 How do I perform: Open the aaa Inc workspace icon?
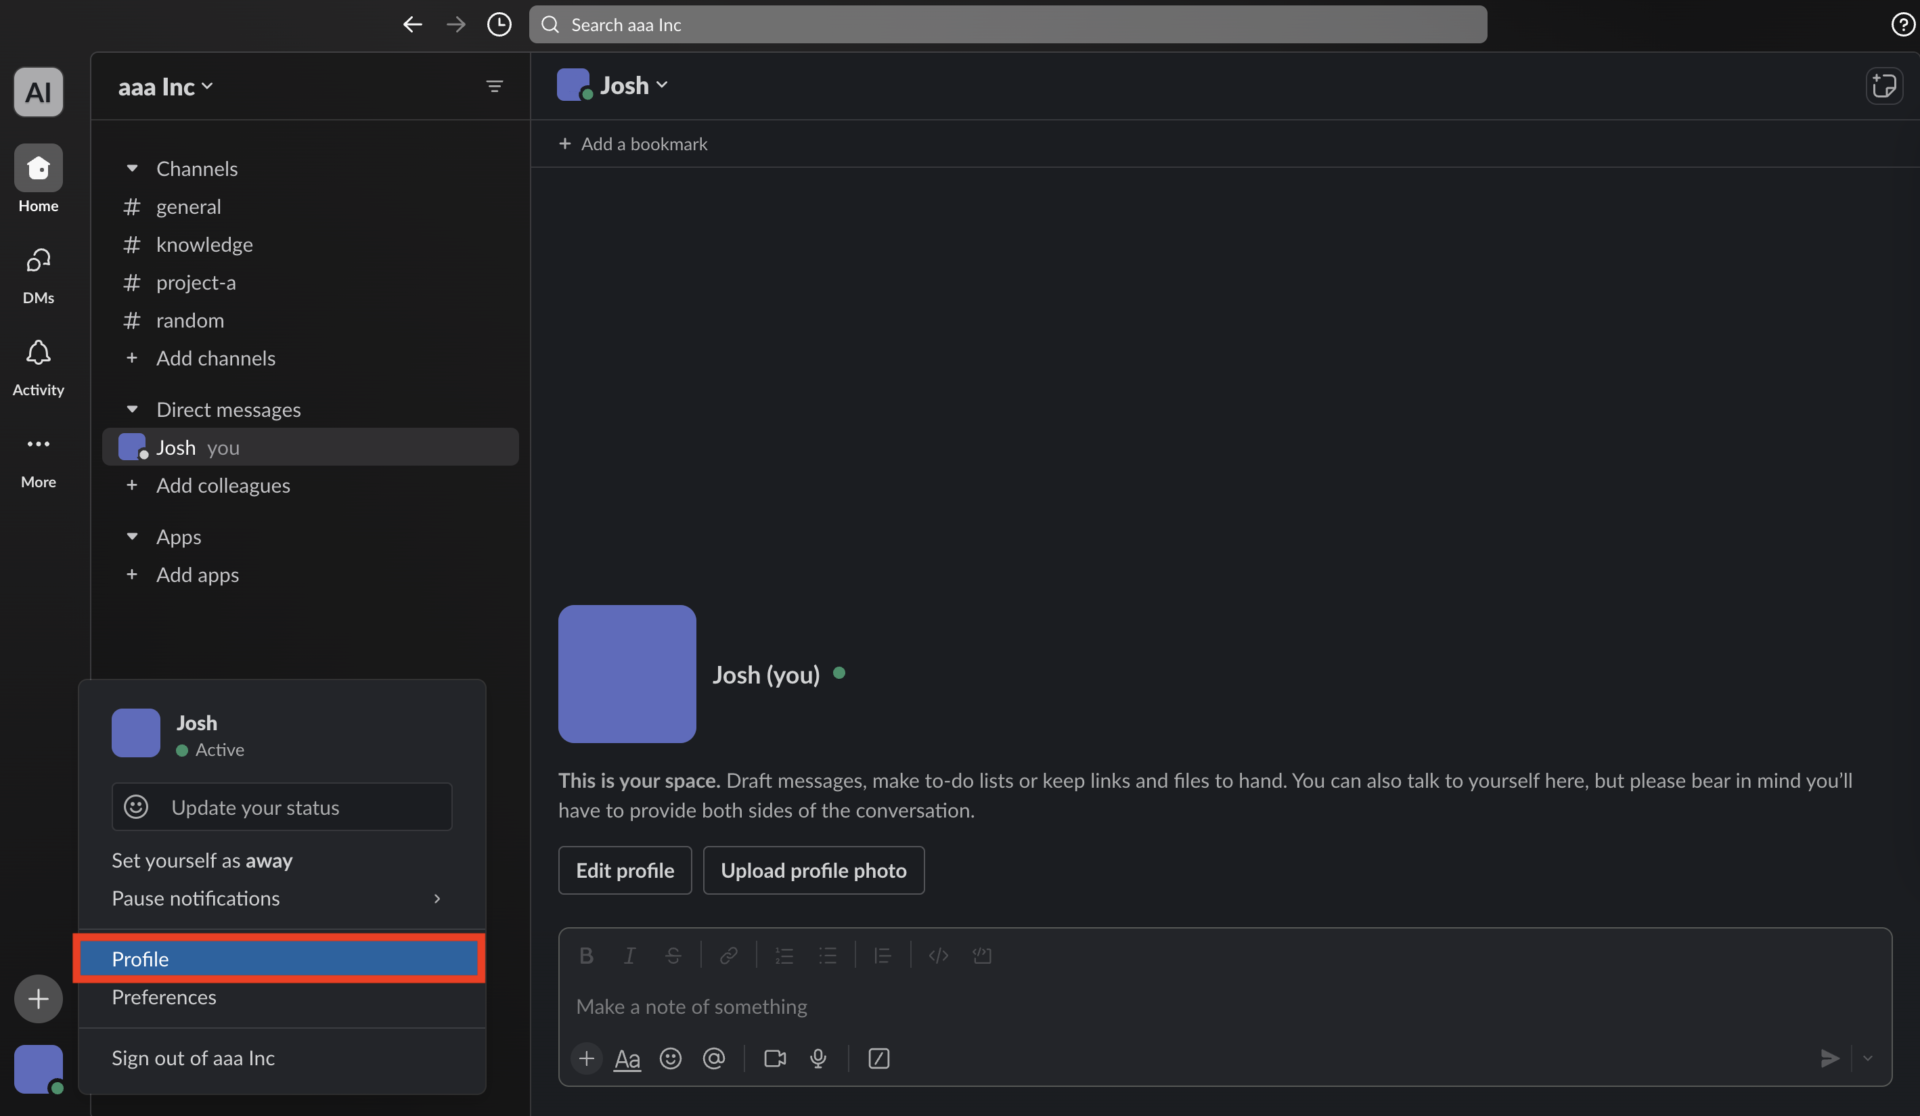pyautogui.click(x=38, y=91)
